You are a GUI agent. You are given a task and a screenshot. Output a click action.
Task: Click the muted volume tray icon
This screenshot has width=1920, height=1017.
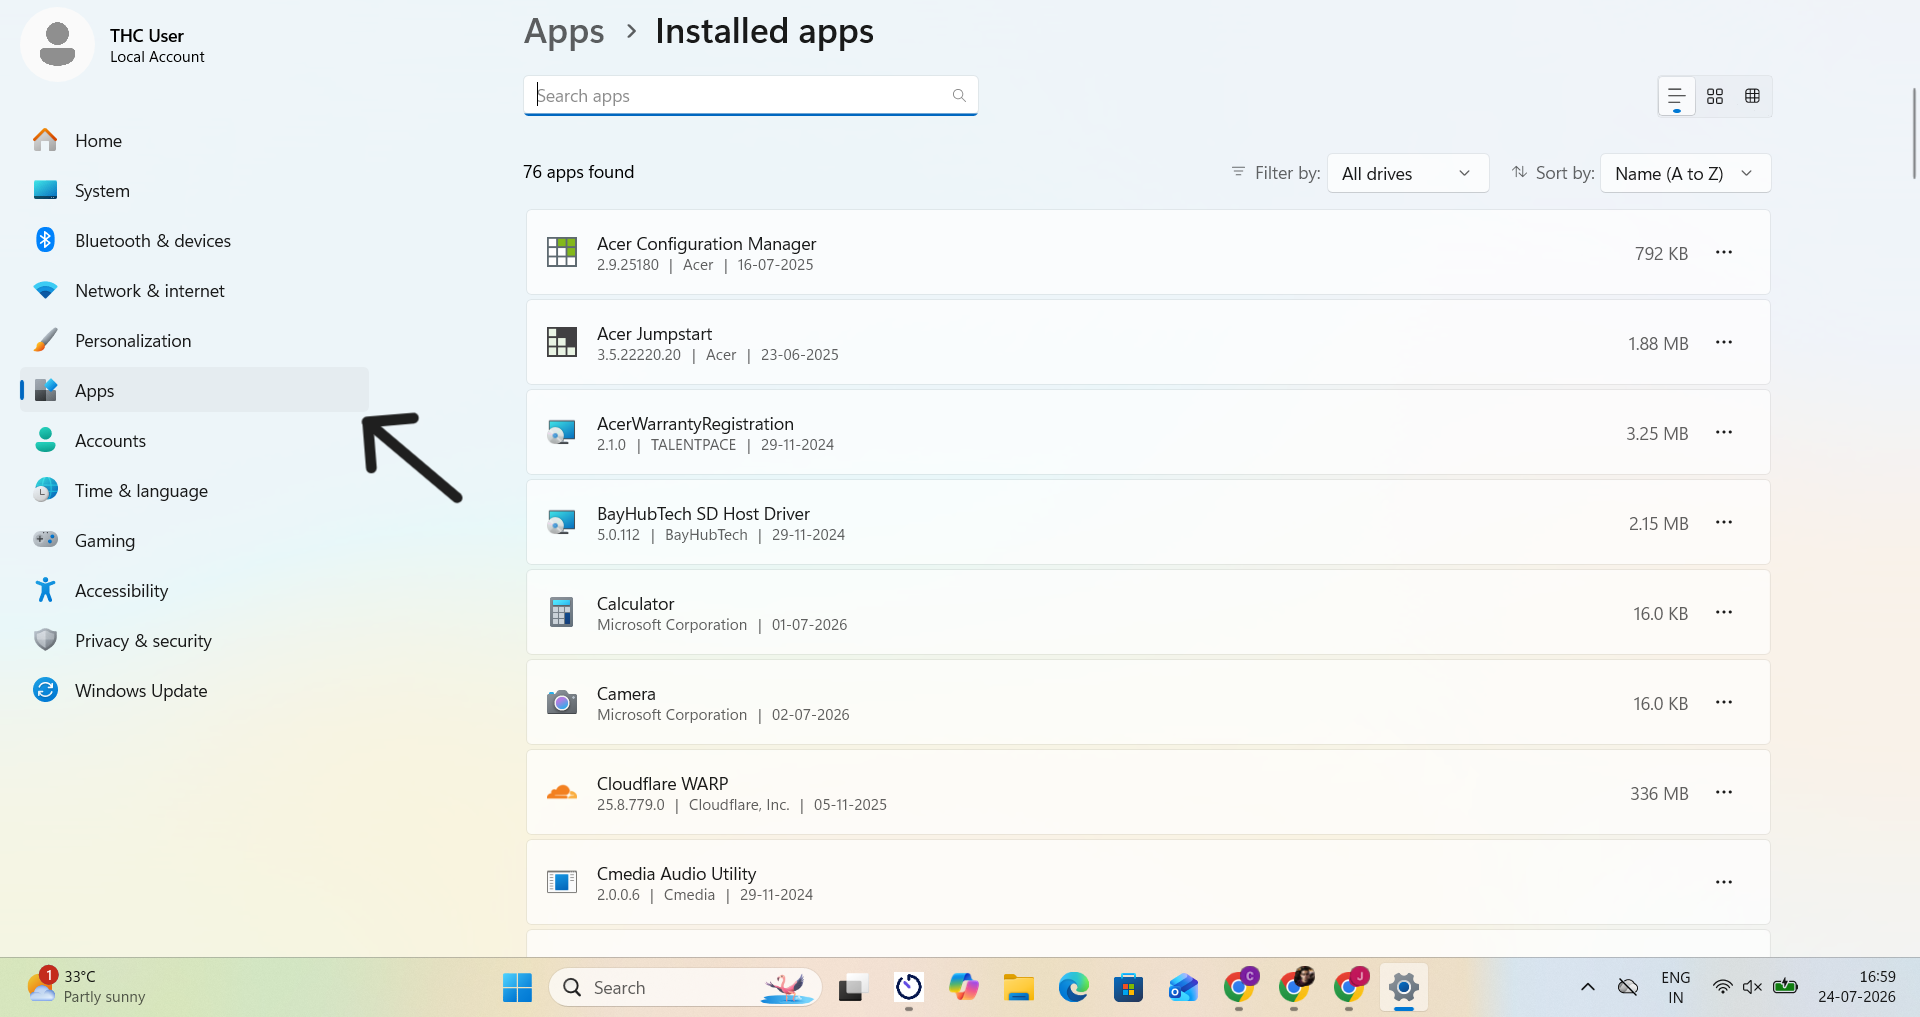[1752, 987]
